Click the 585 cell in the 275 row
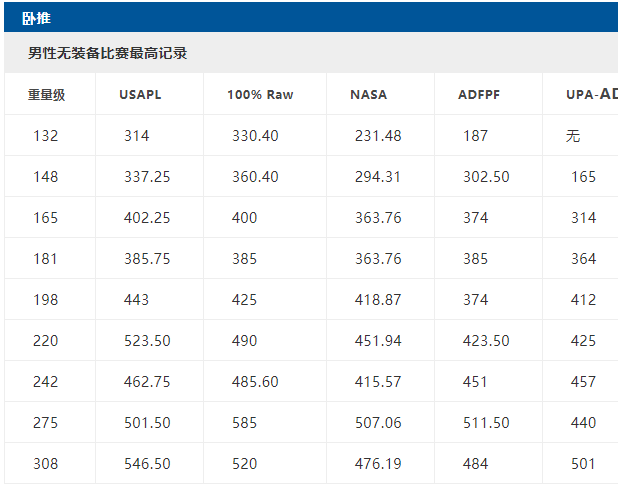622x487 pixels. pos(244,423)
